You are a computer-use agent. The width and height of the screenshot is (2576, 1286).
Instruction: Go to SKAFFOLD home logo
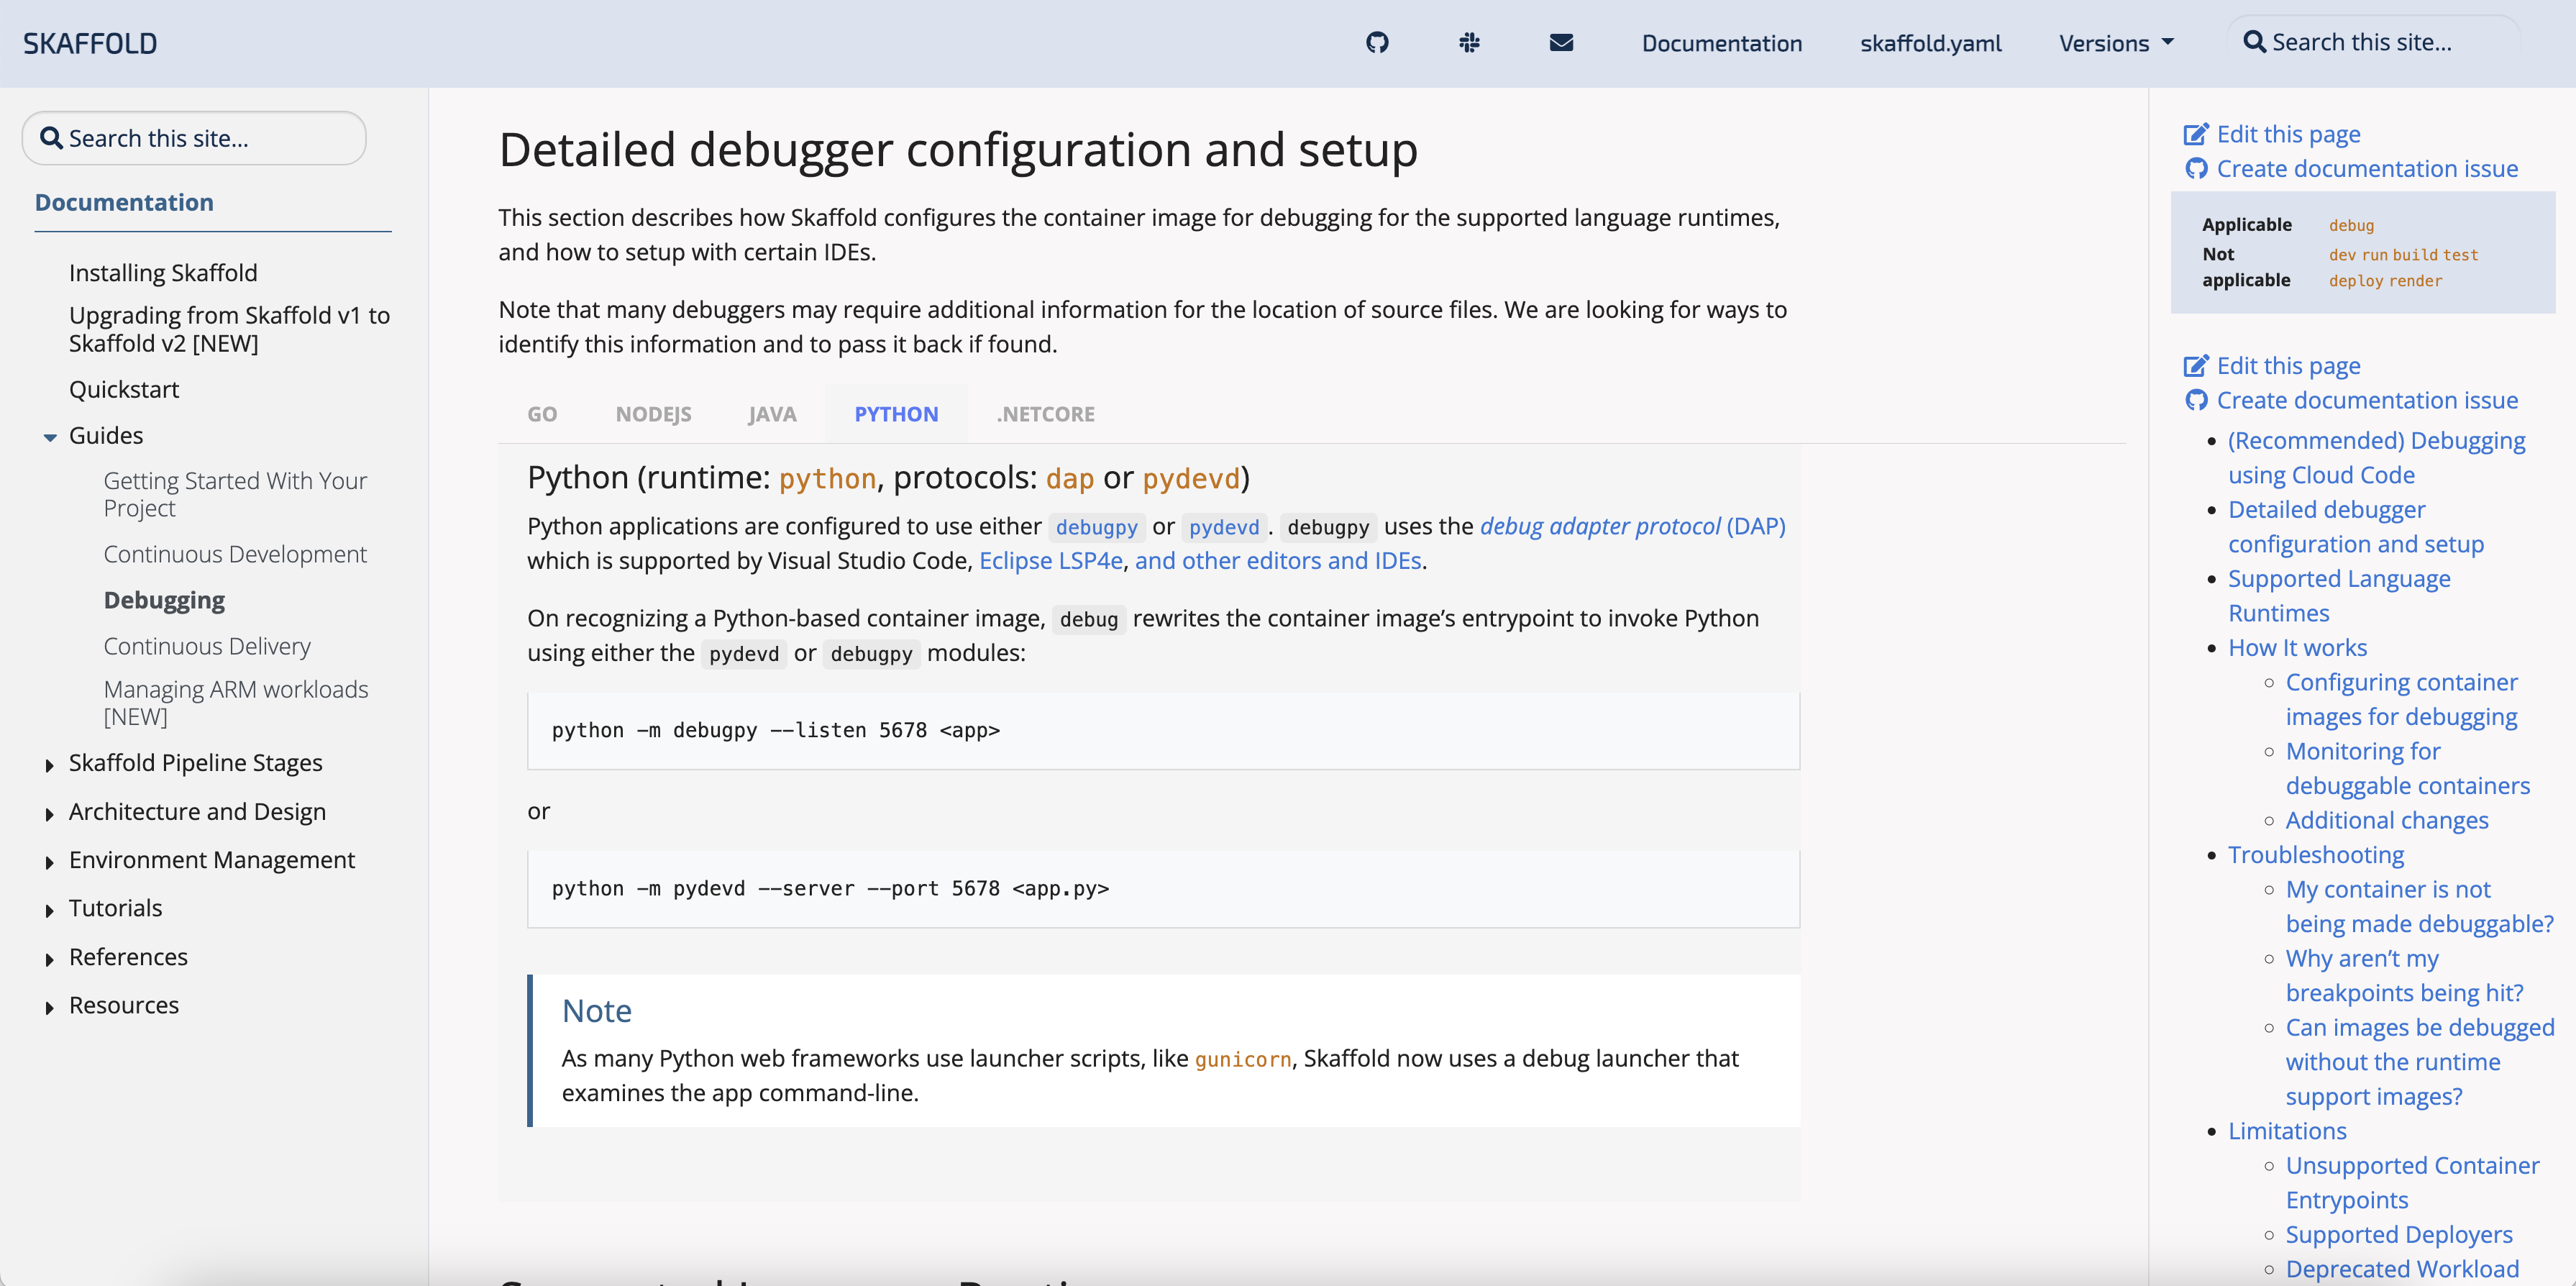(x=90, y=43)
